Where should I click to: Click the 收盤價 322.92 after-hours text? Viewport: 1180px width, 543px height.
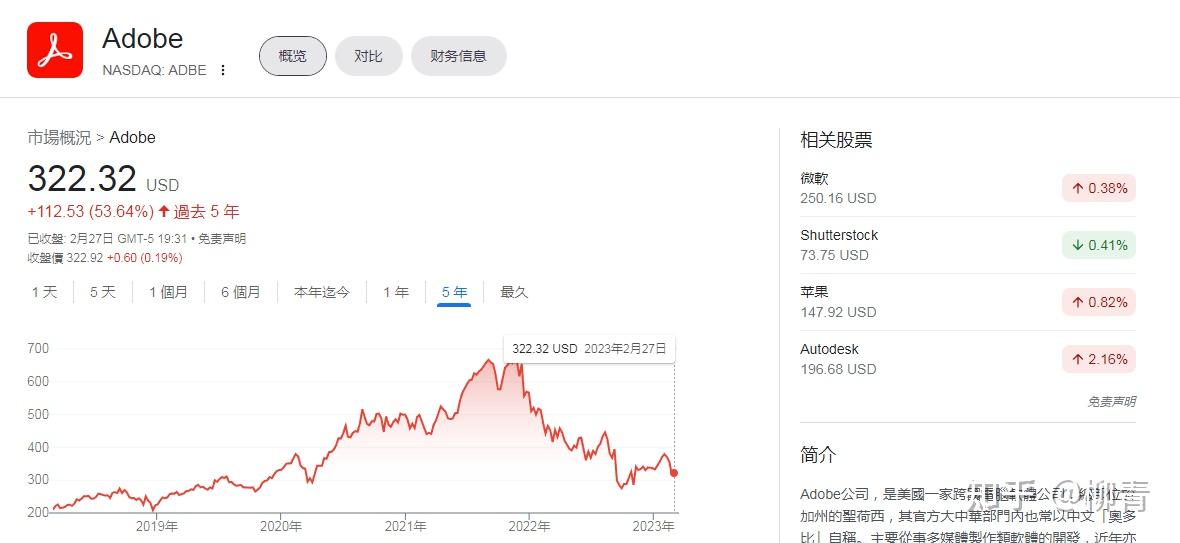click(105, 258)
